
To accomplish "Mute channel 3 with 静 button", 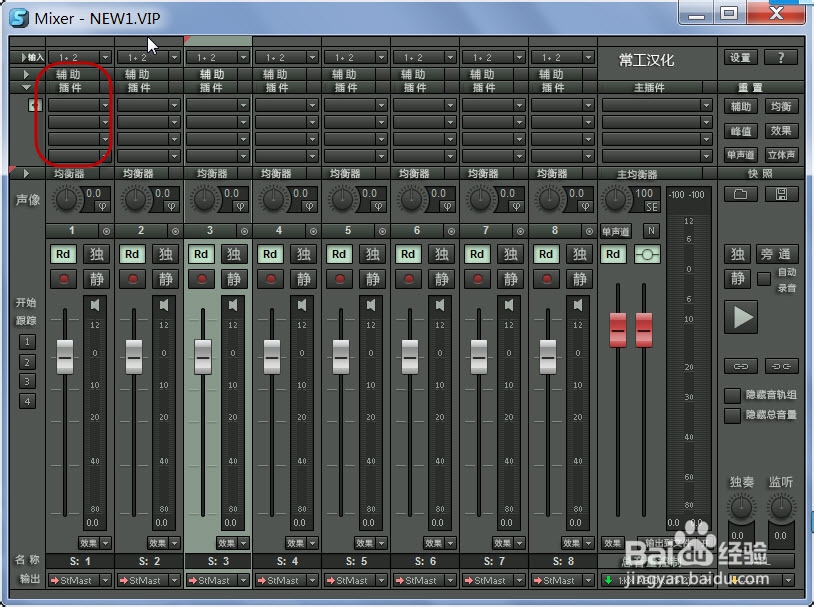I will (234, 279).
